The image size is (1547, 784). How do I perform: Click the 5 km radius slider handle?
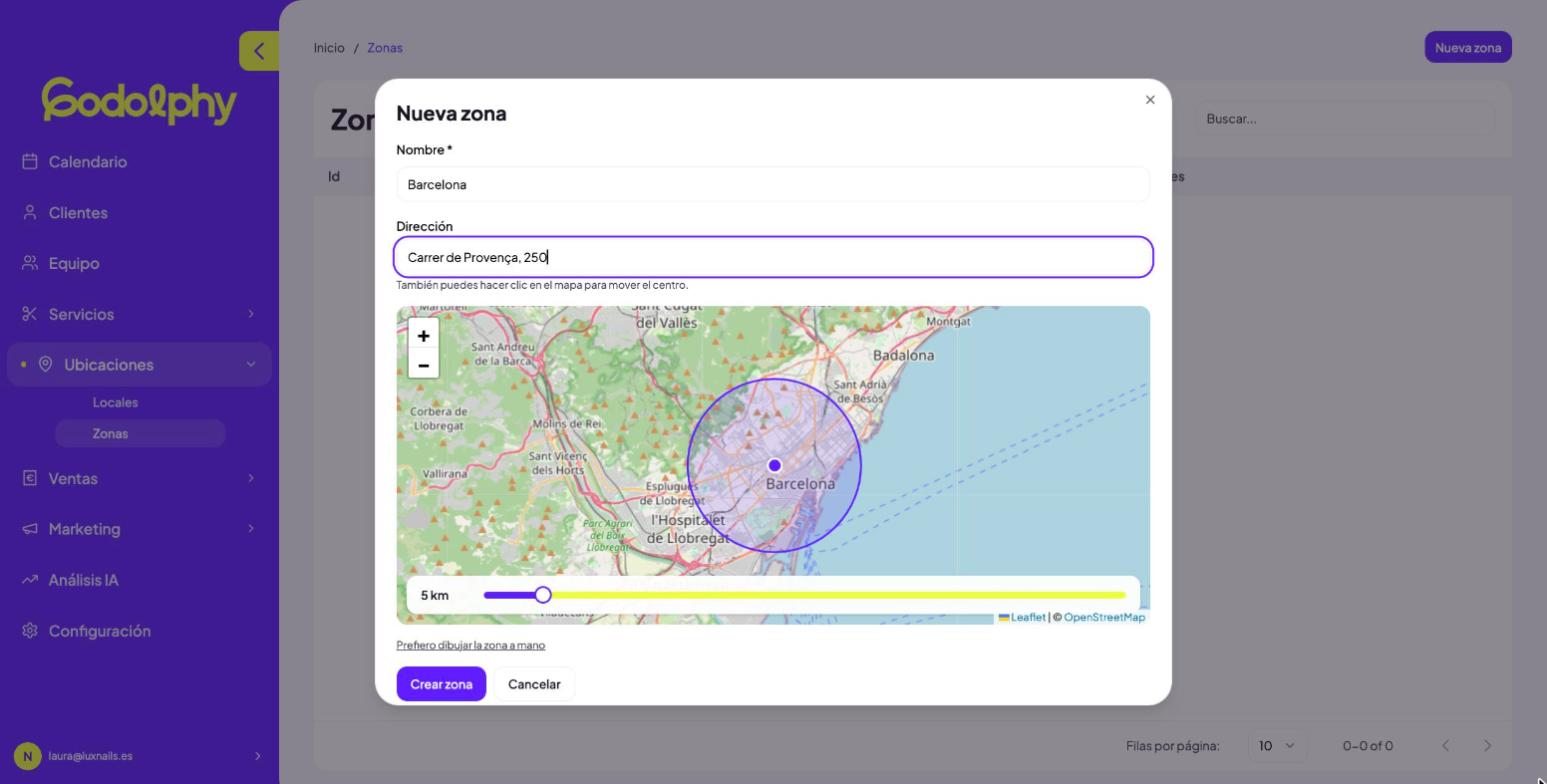[543, 595]
